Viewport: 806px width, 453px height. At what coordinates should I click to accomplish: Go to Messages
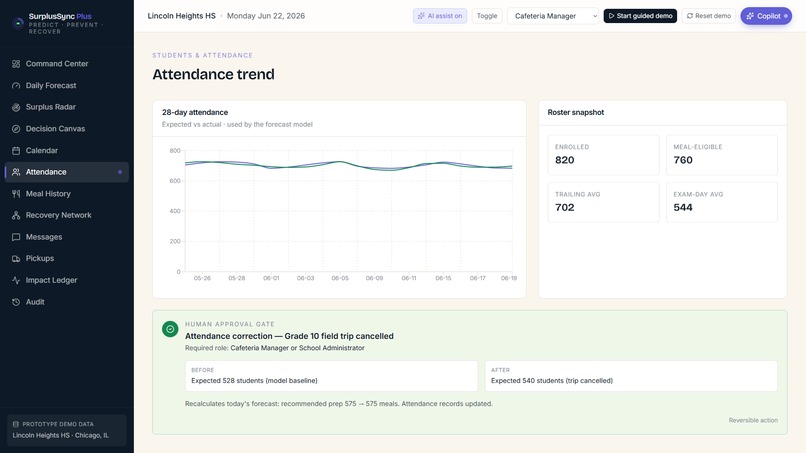click(67, 237)
